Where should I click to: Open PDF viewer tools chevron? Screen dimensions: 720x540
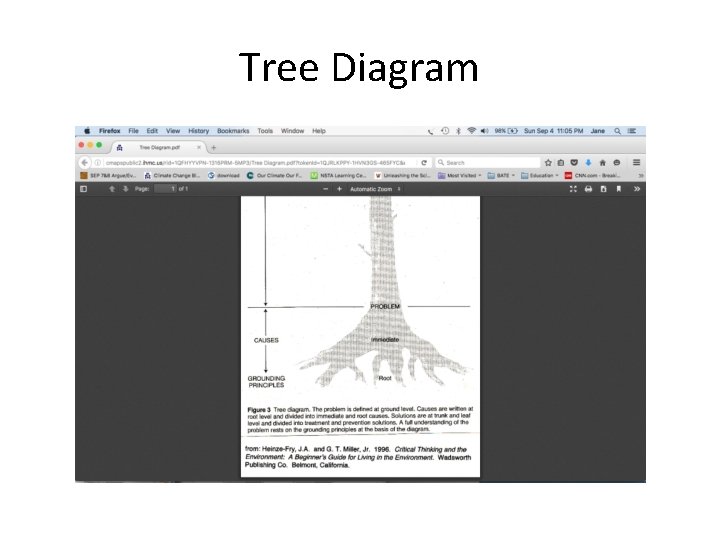[637, 189]
